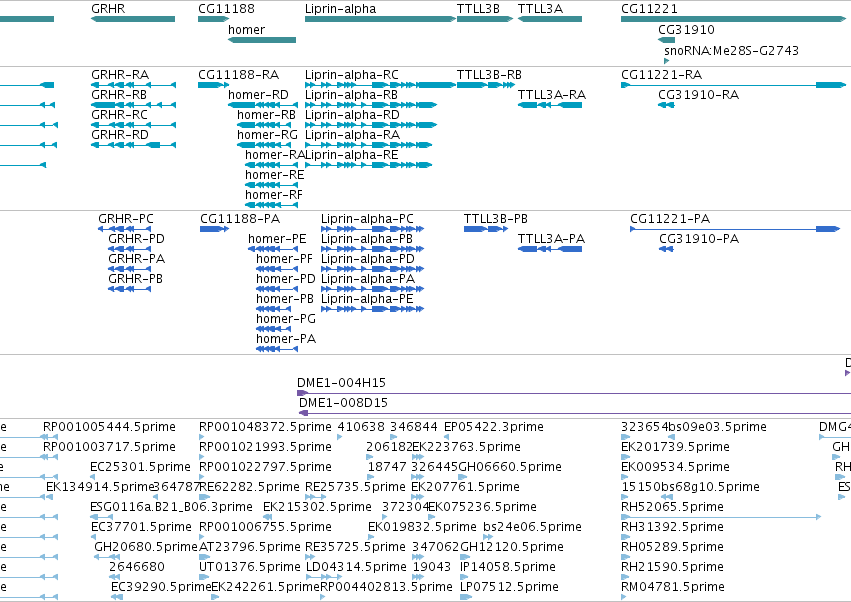851x602 pixels.
Task: Select the DME1-008D15 clone feature
Action: [x=575, y=413]
